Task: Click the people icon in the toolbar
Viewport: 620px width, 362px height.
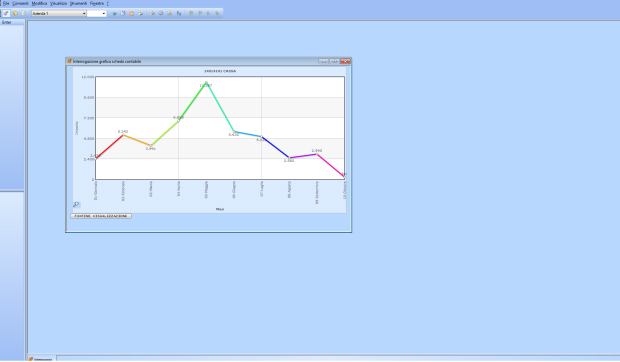Action: click(x=152, y=13)
